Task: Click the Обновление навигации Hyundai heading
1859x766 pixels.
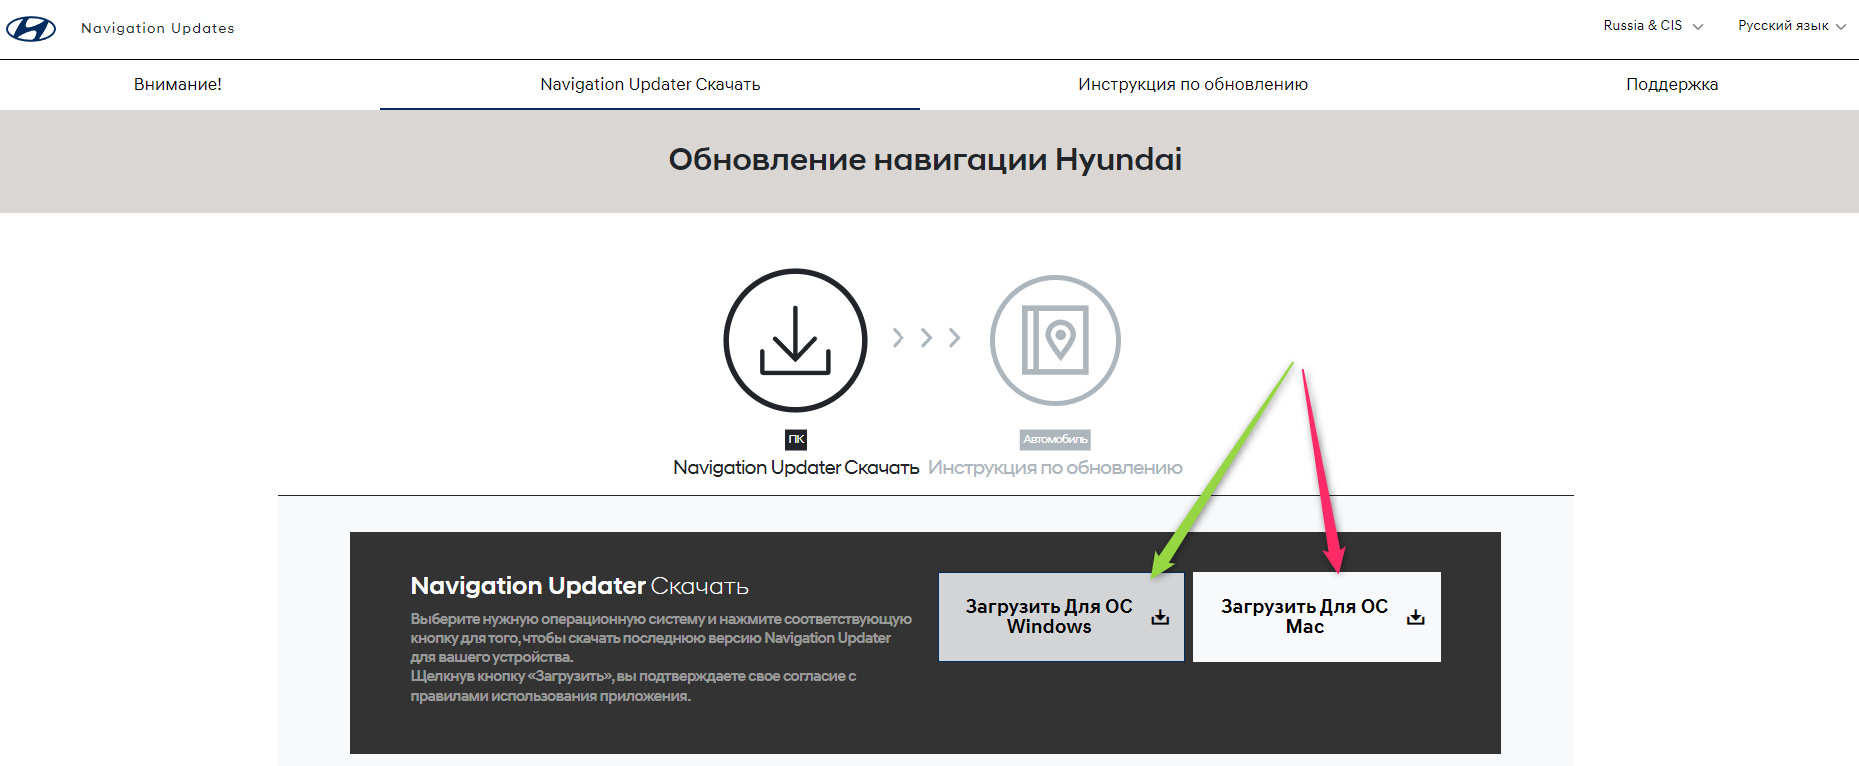Action: point(925,160)
